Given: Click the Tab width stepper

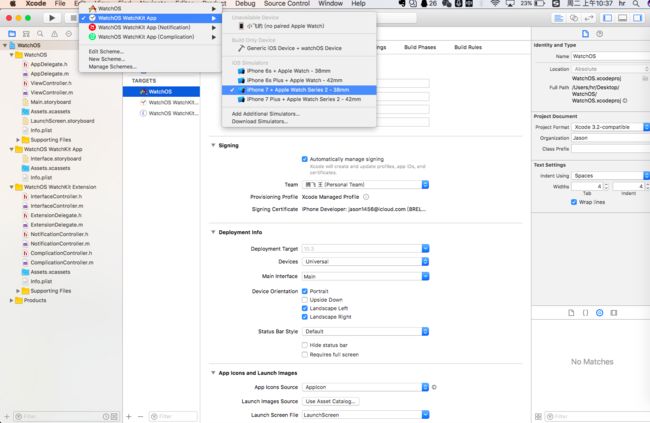Looking at the screenshot, I should click(x=606, y=187).
